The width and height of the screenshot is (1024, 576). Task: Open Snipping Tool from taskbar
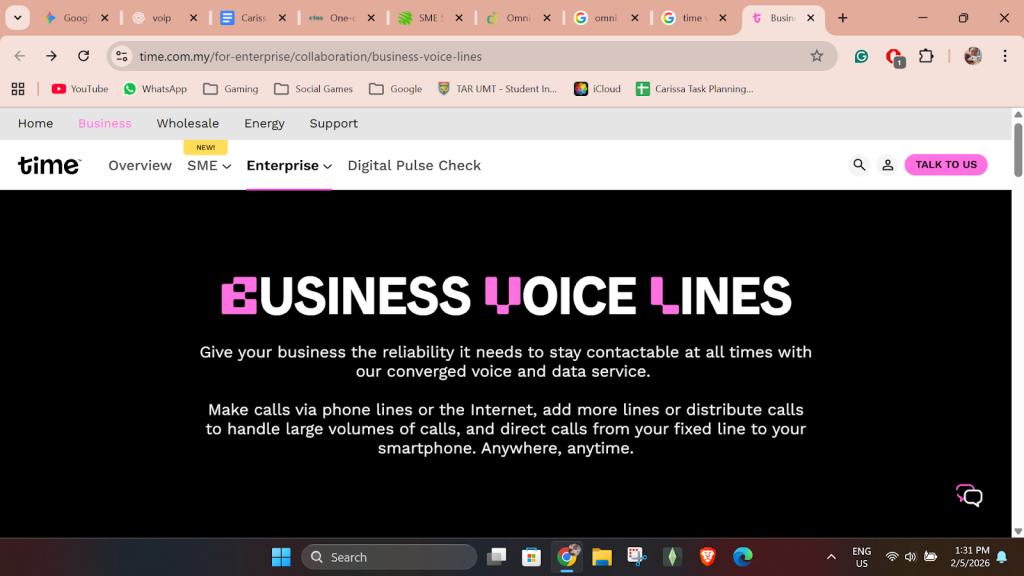tap(637, 557)
